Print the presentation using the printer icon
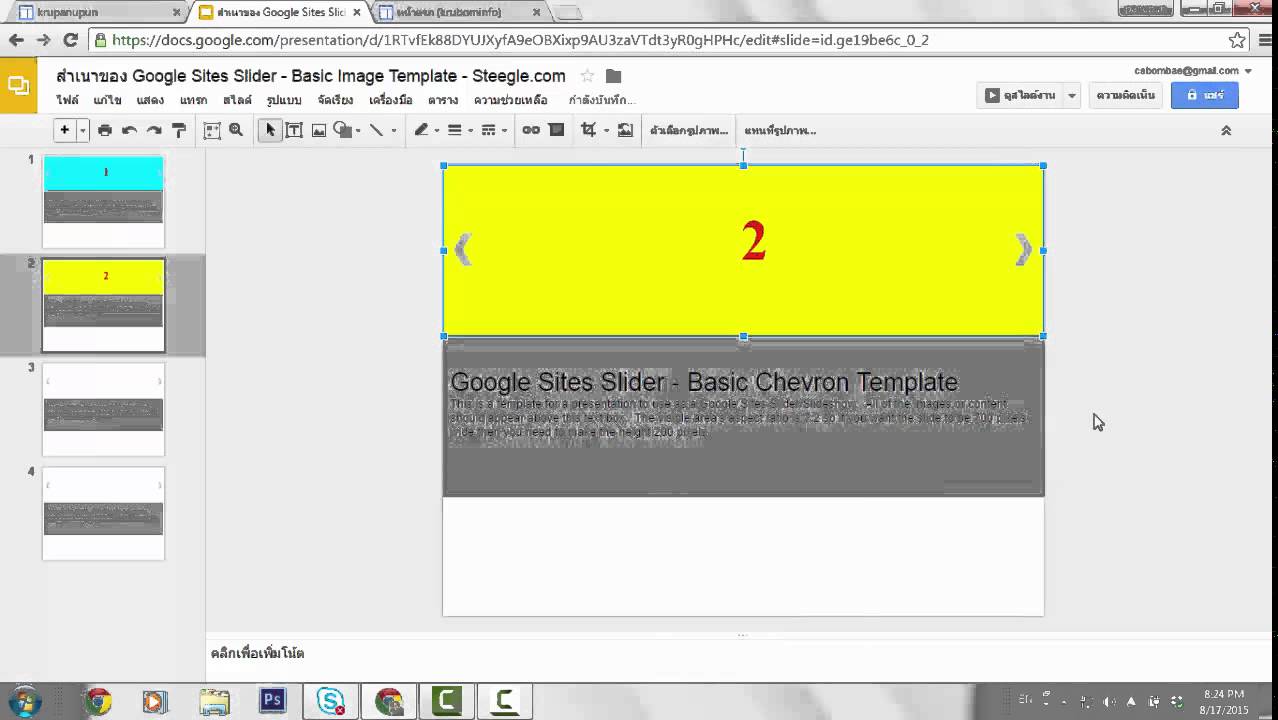Screen dimensions: 1278x720 (x=105, y=130)
